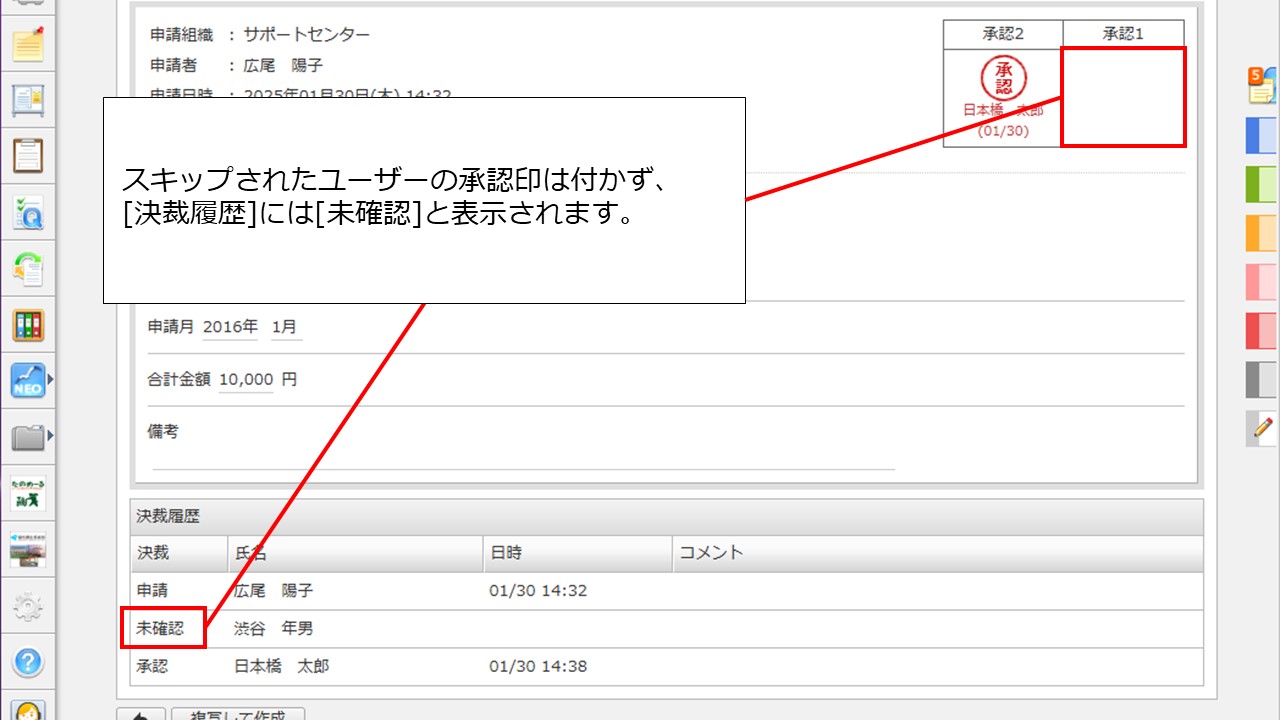Click the pencil edit icon on right edge
Viewport: 1280px width, 720px height.
coord(1262,428)
